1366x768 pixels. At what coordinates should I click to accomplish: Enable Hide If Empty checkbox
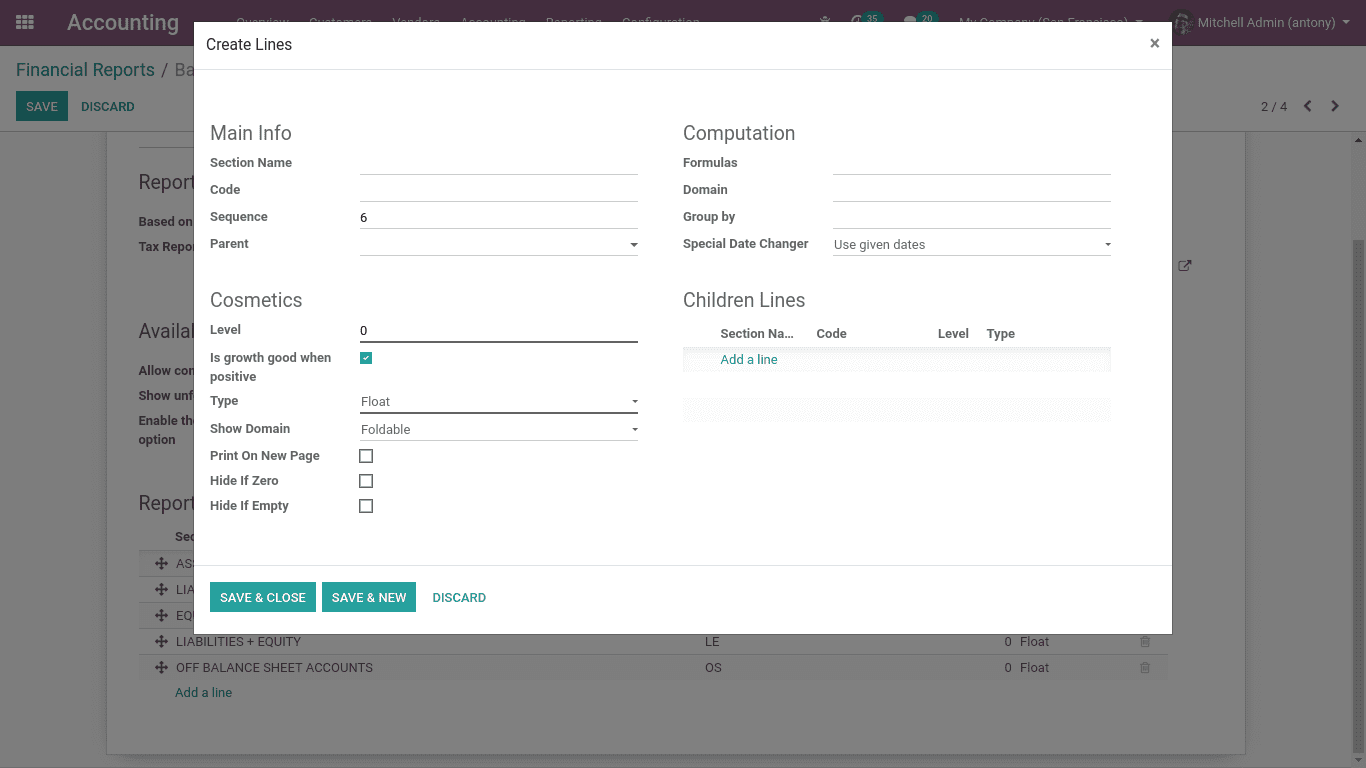pyautogui.click(x=366, y=506)
